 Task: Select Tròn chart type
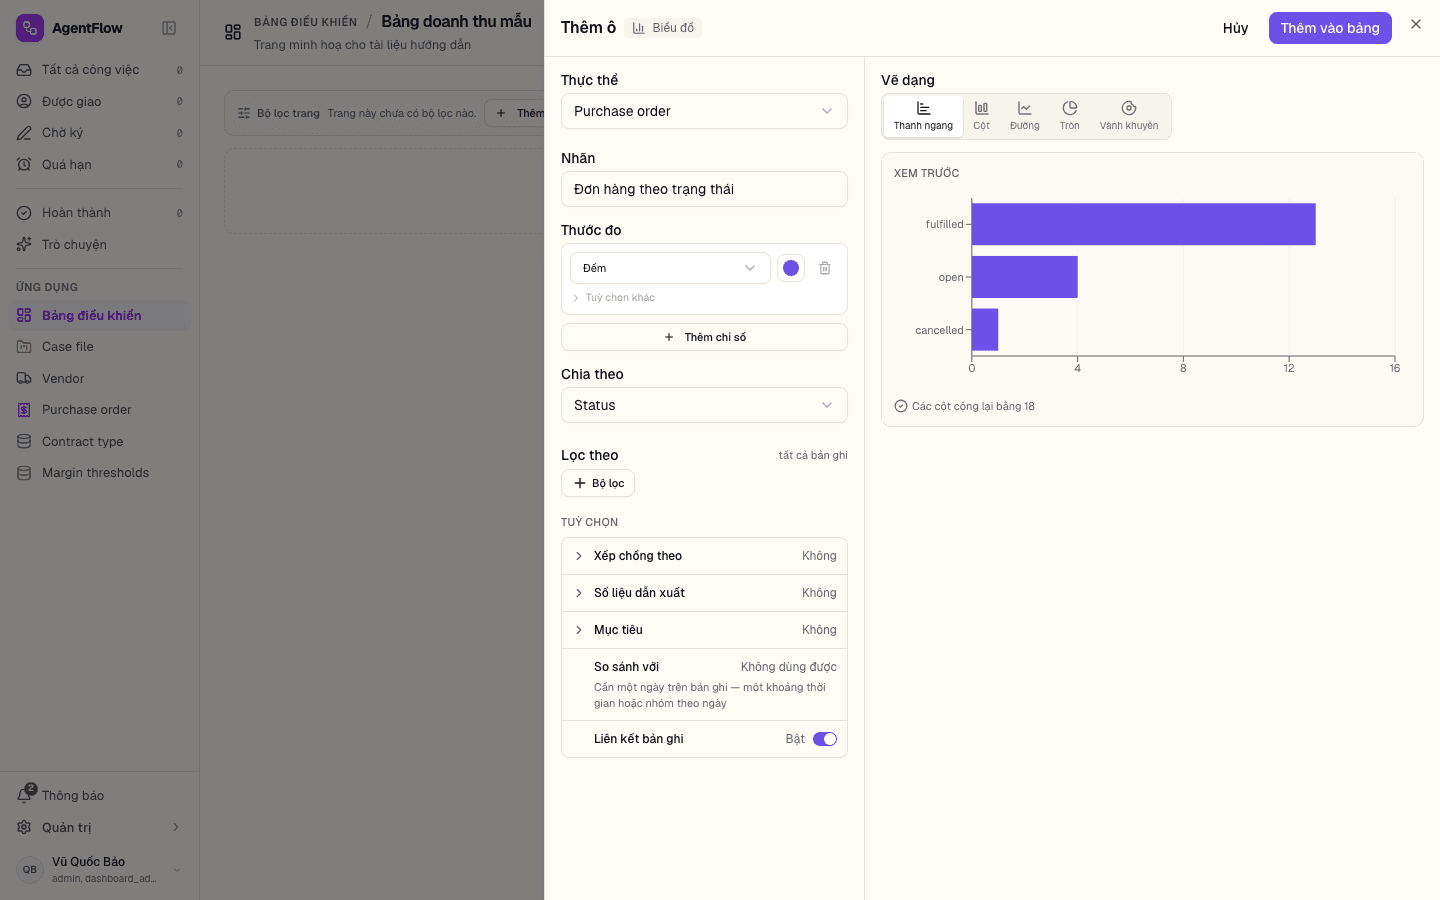(1070, 116)
